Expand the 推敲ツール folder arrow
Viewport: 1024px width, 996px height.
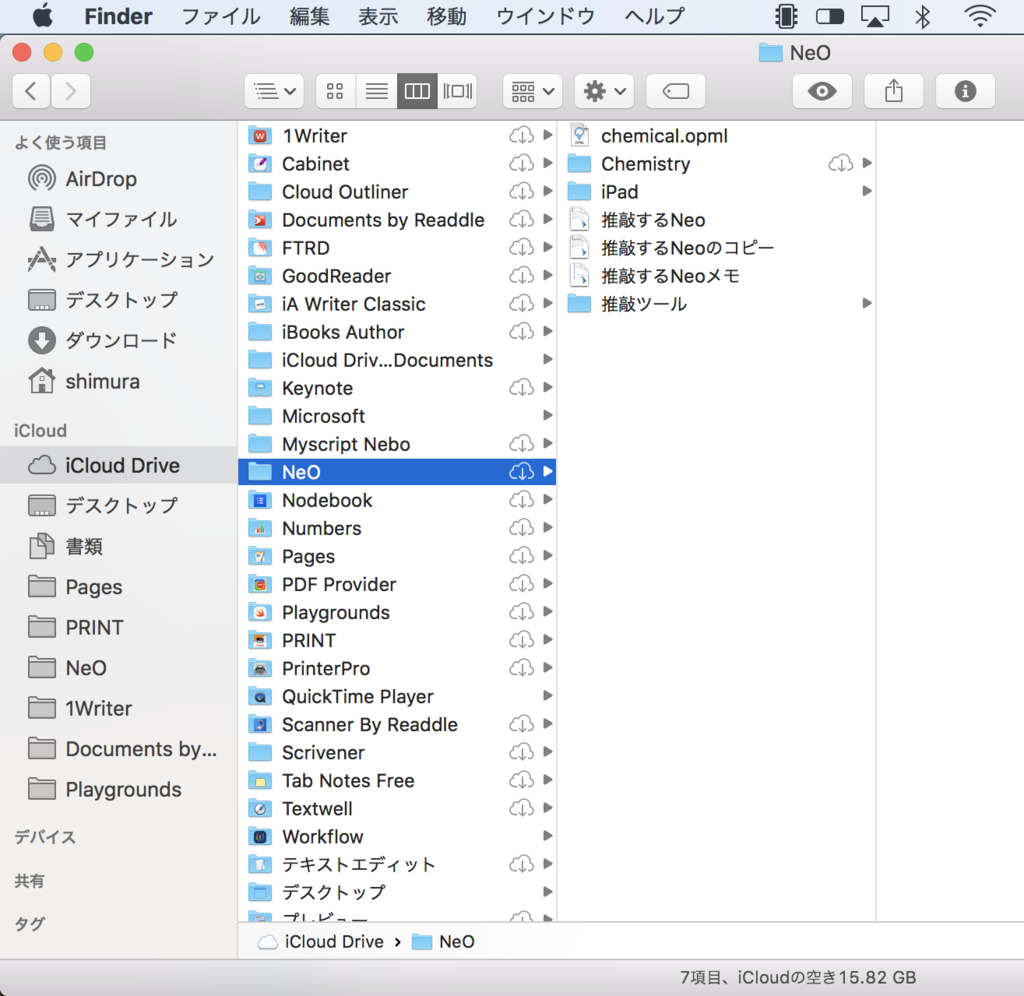pyautogui.click(x=867, y=303)
